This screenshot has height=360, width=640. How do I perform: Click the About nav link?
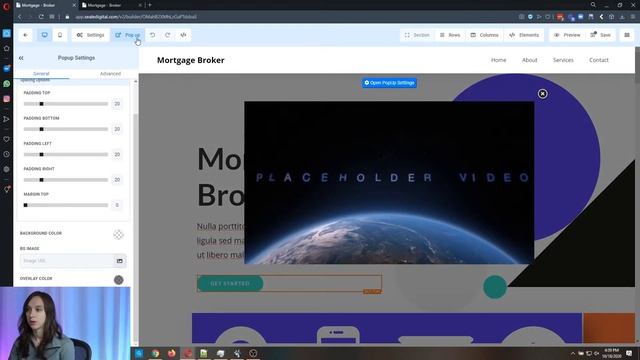(x=529, y=60)
